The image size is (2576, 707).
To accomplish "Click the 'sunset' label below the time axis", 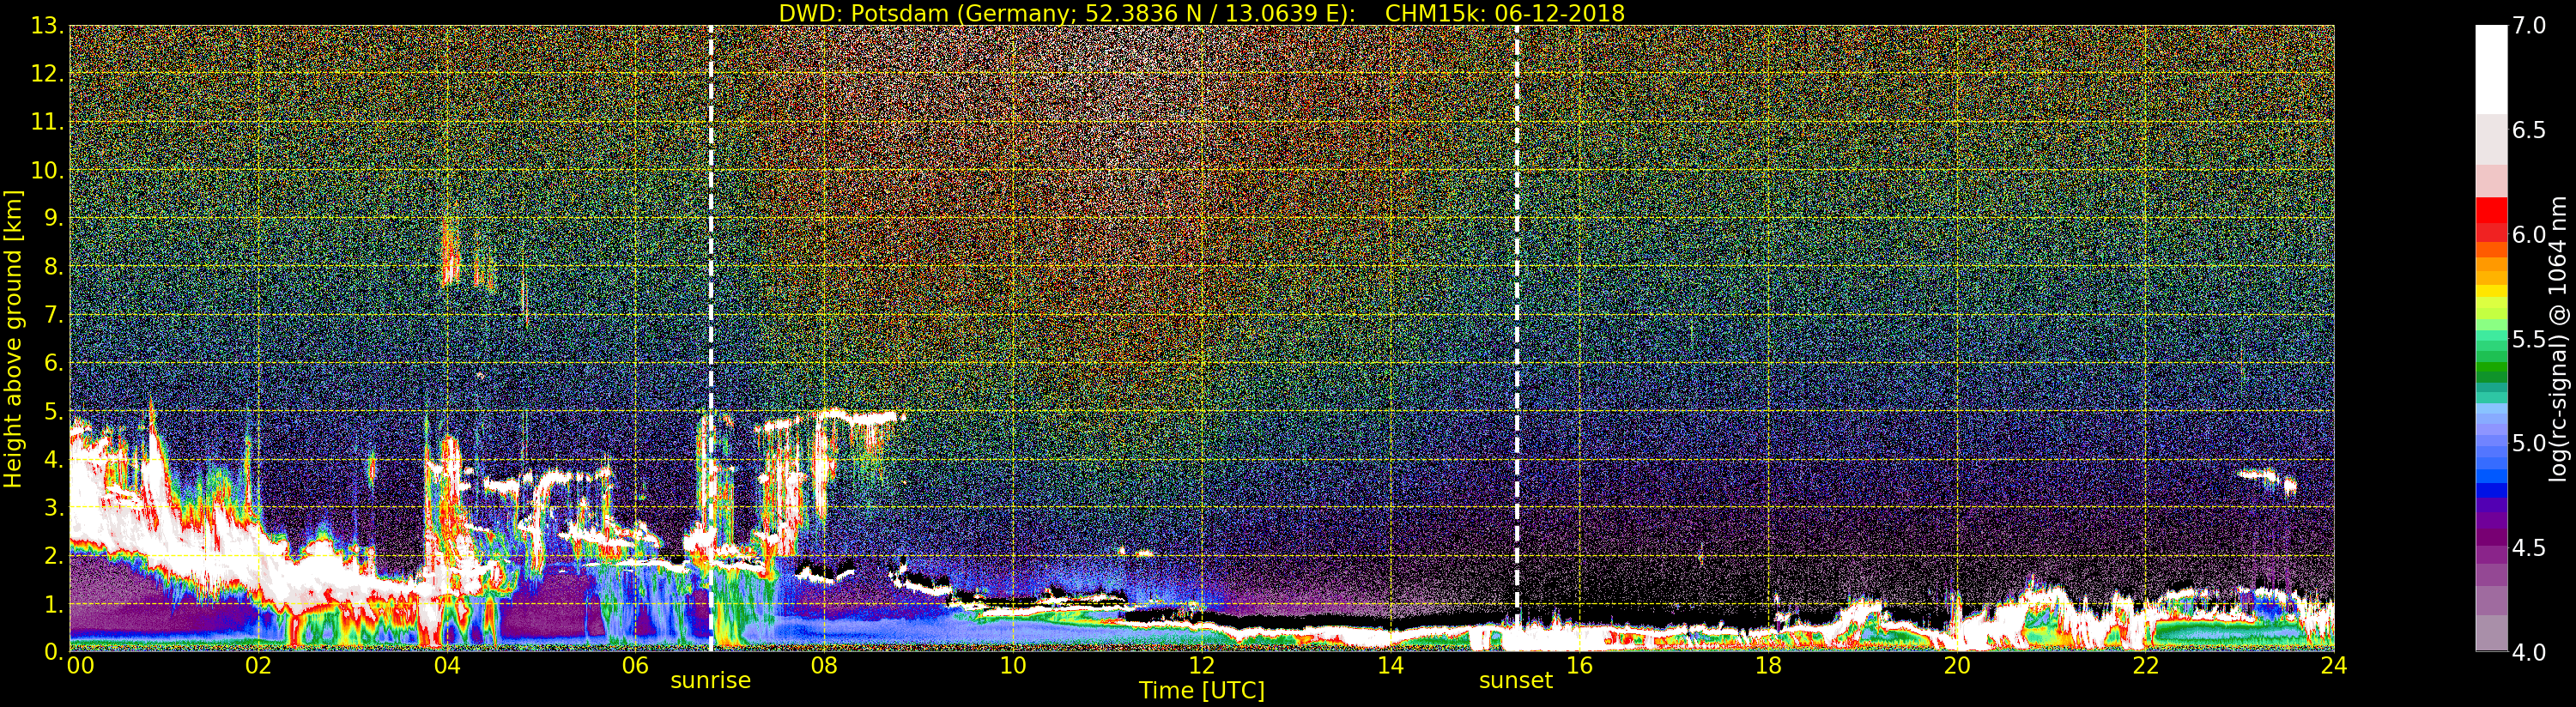I will click(1516, 681).
